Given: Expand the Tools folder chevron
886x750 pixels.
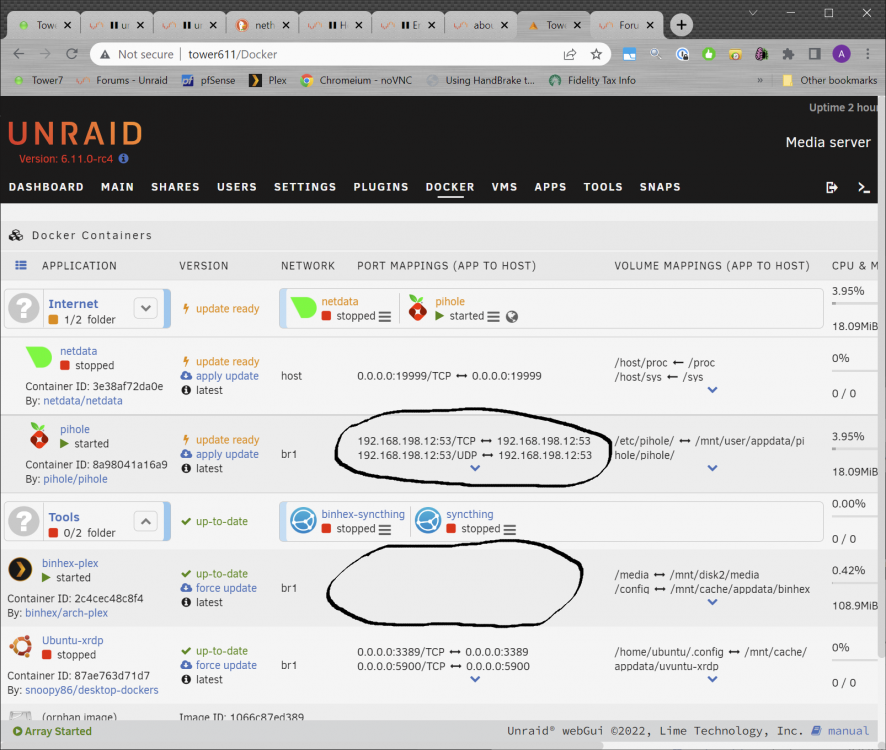Looking at the screenshot, I should (x=146, y=521).
